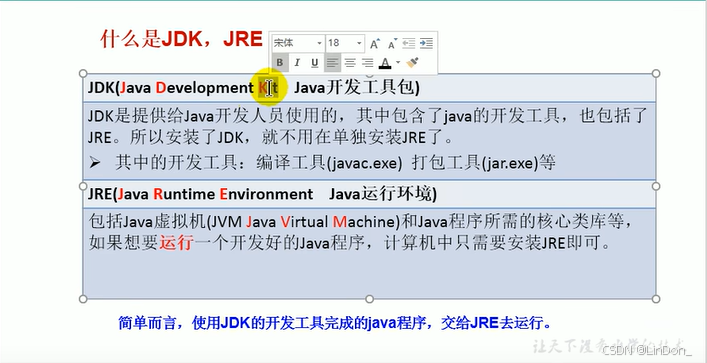Click the bottom-left selection handle of the table
This screenshot has height=363, width=707.
83,299
